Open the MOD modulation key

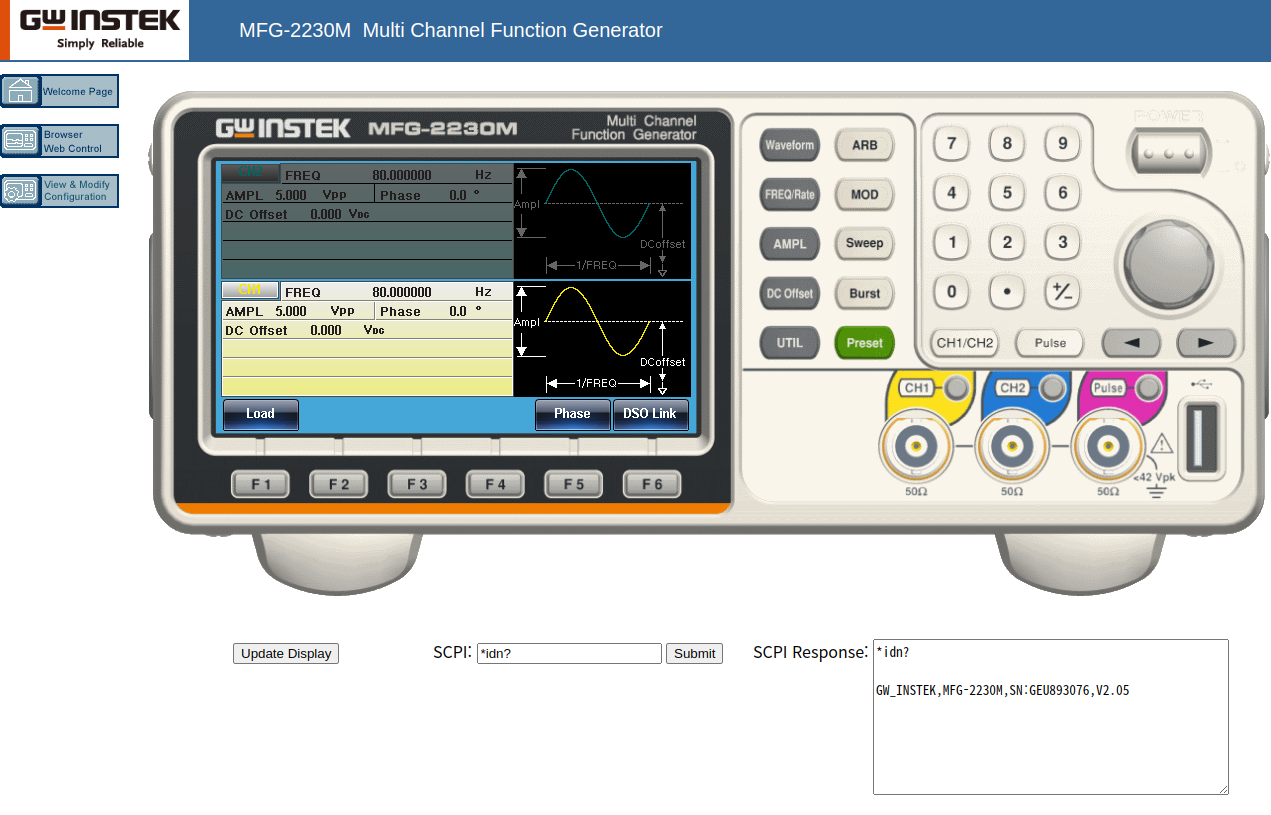(864, 195)
